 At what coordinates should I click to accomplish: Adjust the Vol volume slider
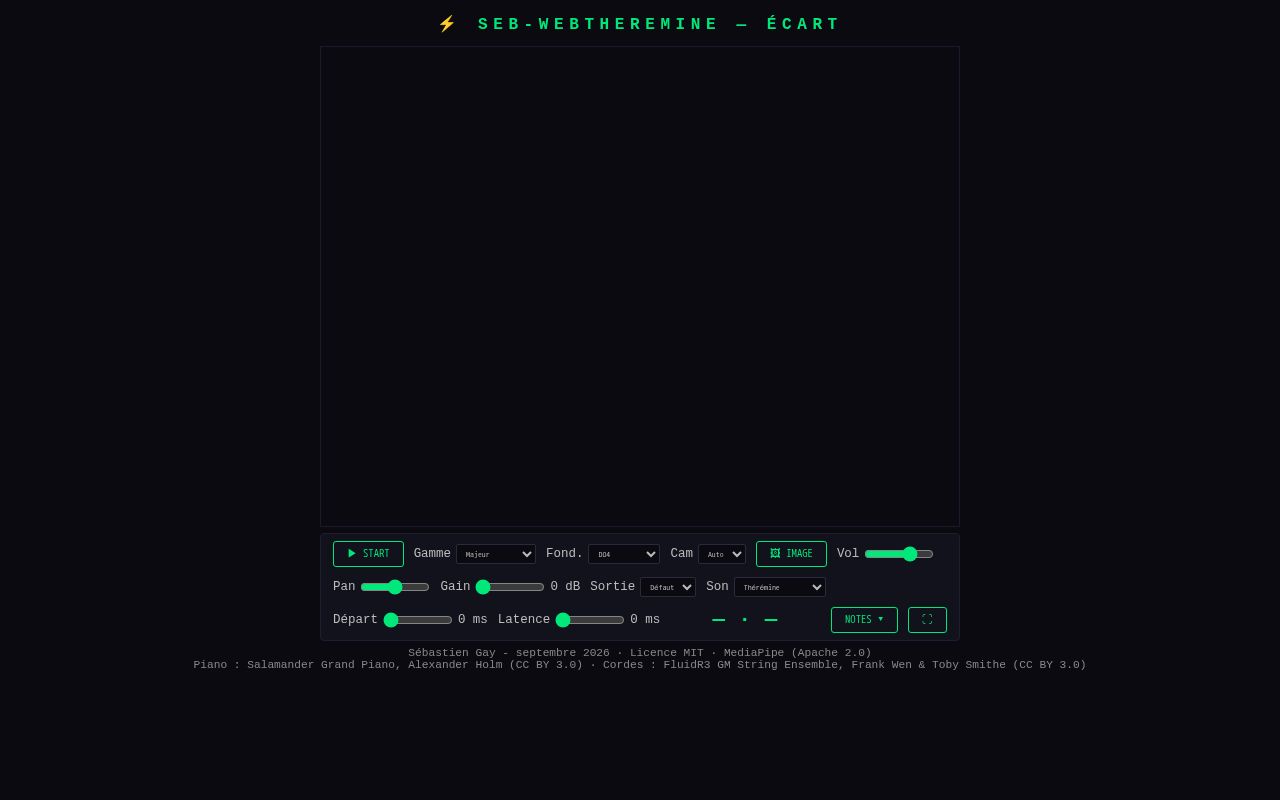click(x=899, y=554)
